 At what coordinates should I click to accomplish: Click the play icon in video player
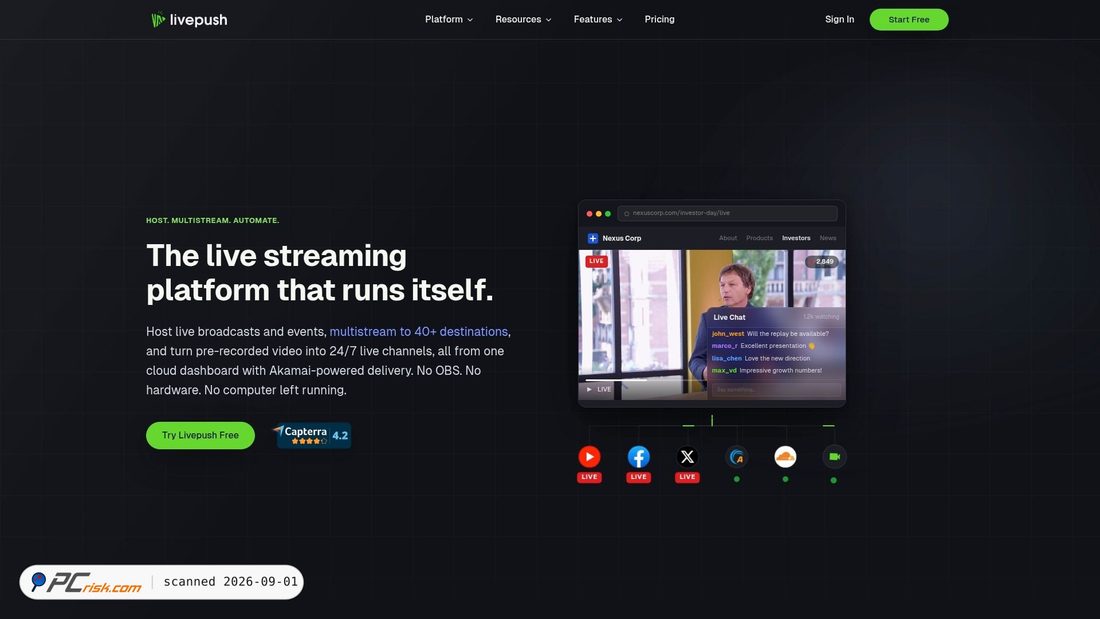point(589,390)
